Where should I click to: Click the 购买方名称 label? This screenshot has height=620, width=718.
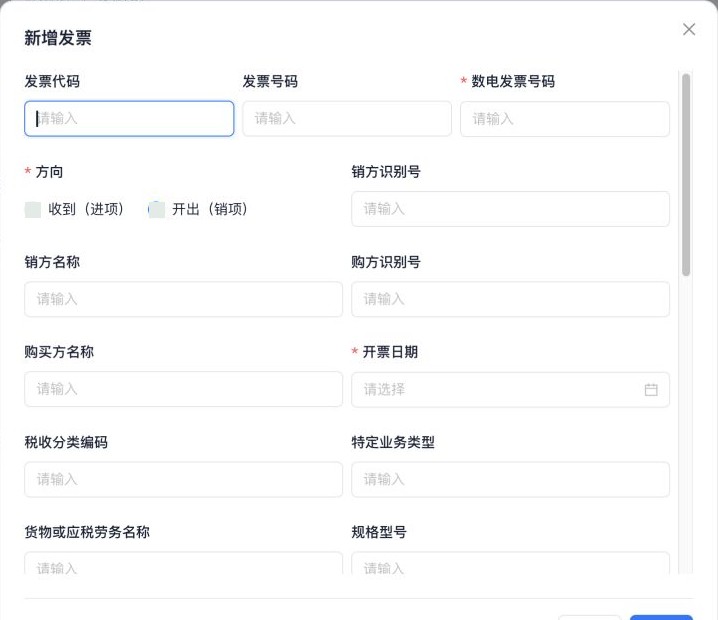click(59, 352)
